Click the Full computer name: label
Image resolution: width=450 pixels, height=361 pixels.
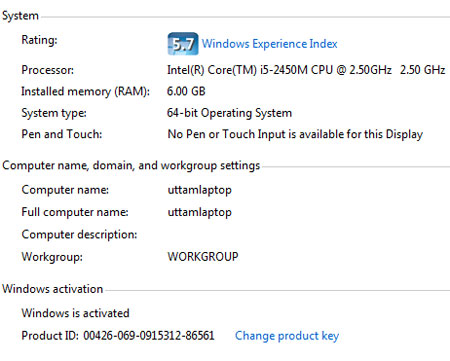pos(75,212)
